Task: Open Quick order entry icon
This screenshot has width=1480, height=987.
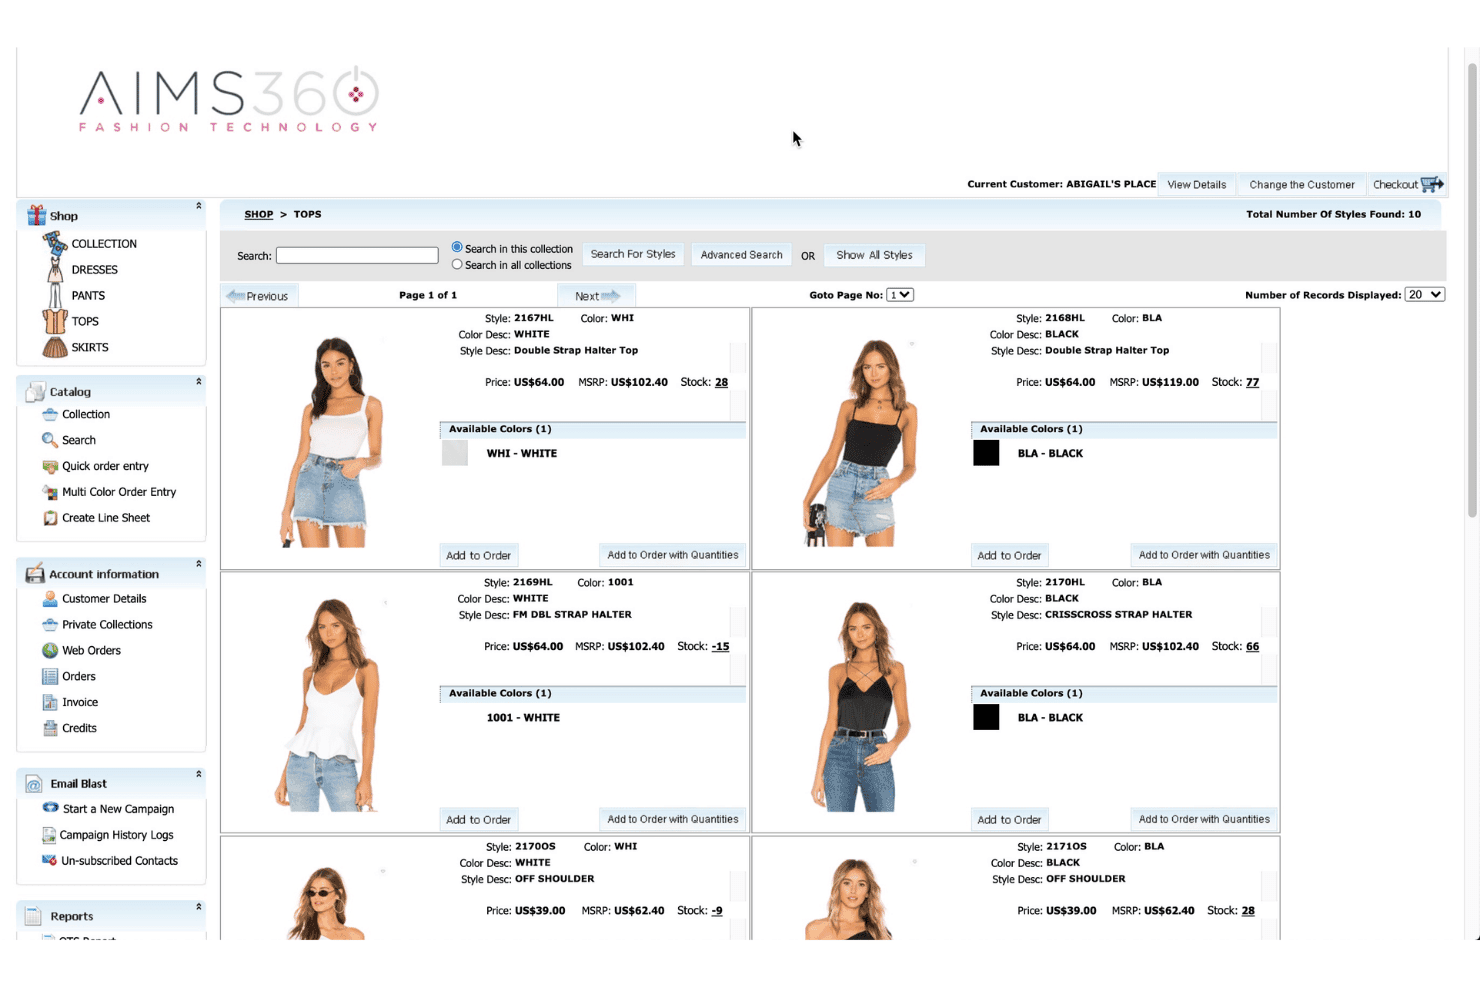Action: [x=50, y=466]
